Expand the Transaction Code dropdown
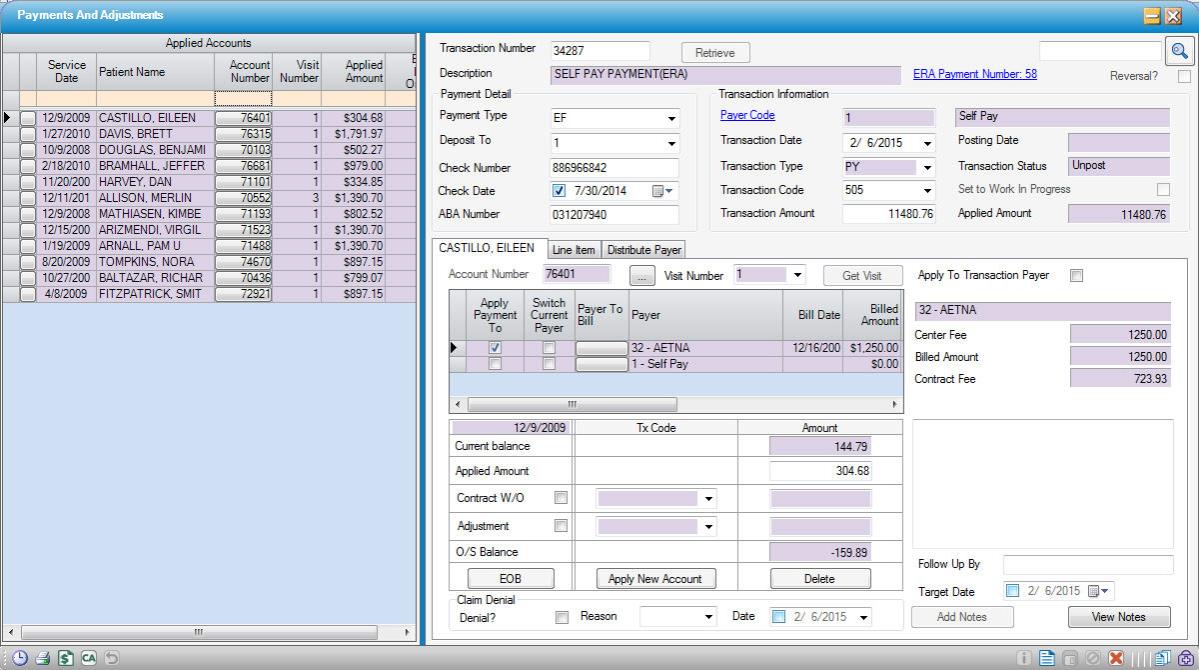The width and height of the screenshot is (1199, 670). pyautogui.click(x=927, y=191)
